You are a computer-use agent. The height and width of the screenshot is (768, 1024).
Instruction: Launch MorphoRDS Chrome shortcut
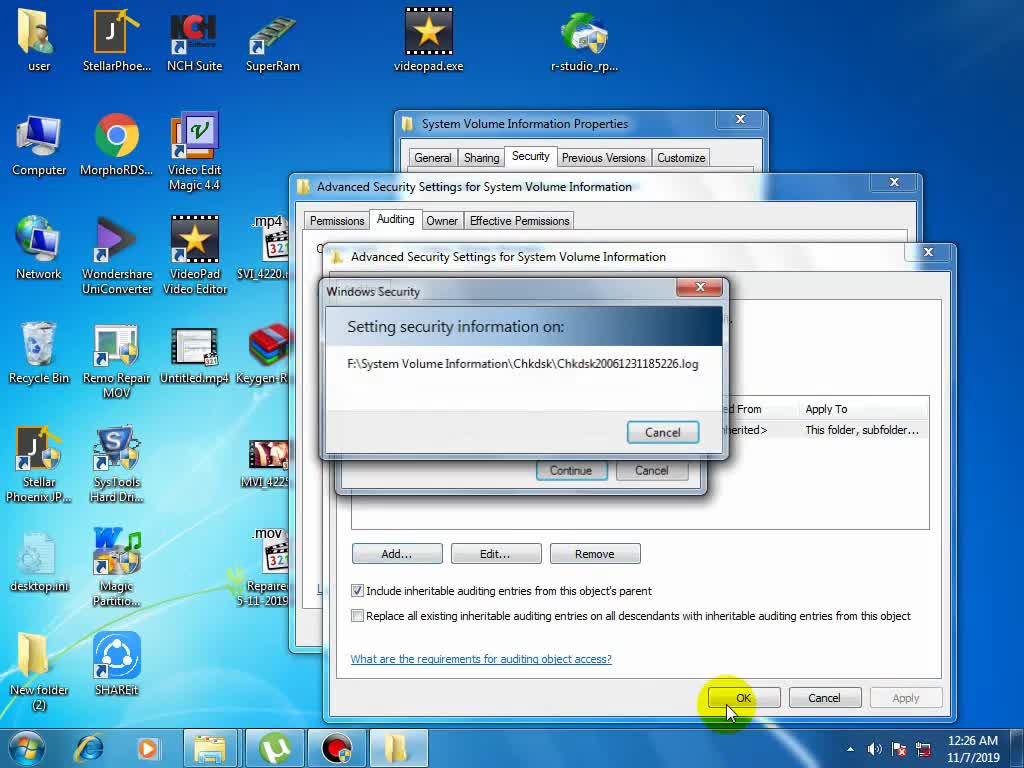tap(116, 145)
